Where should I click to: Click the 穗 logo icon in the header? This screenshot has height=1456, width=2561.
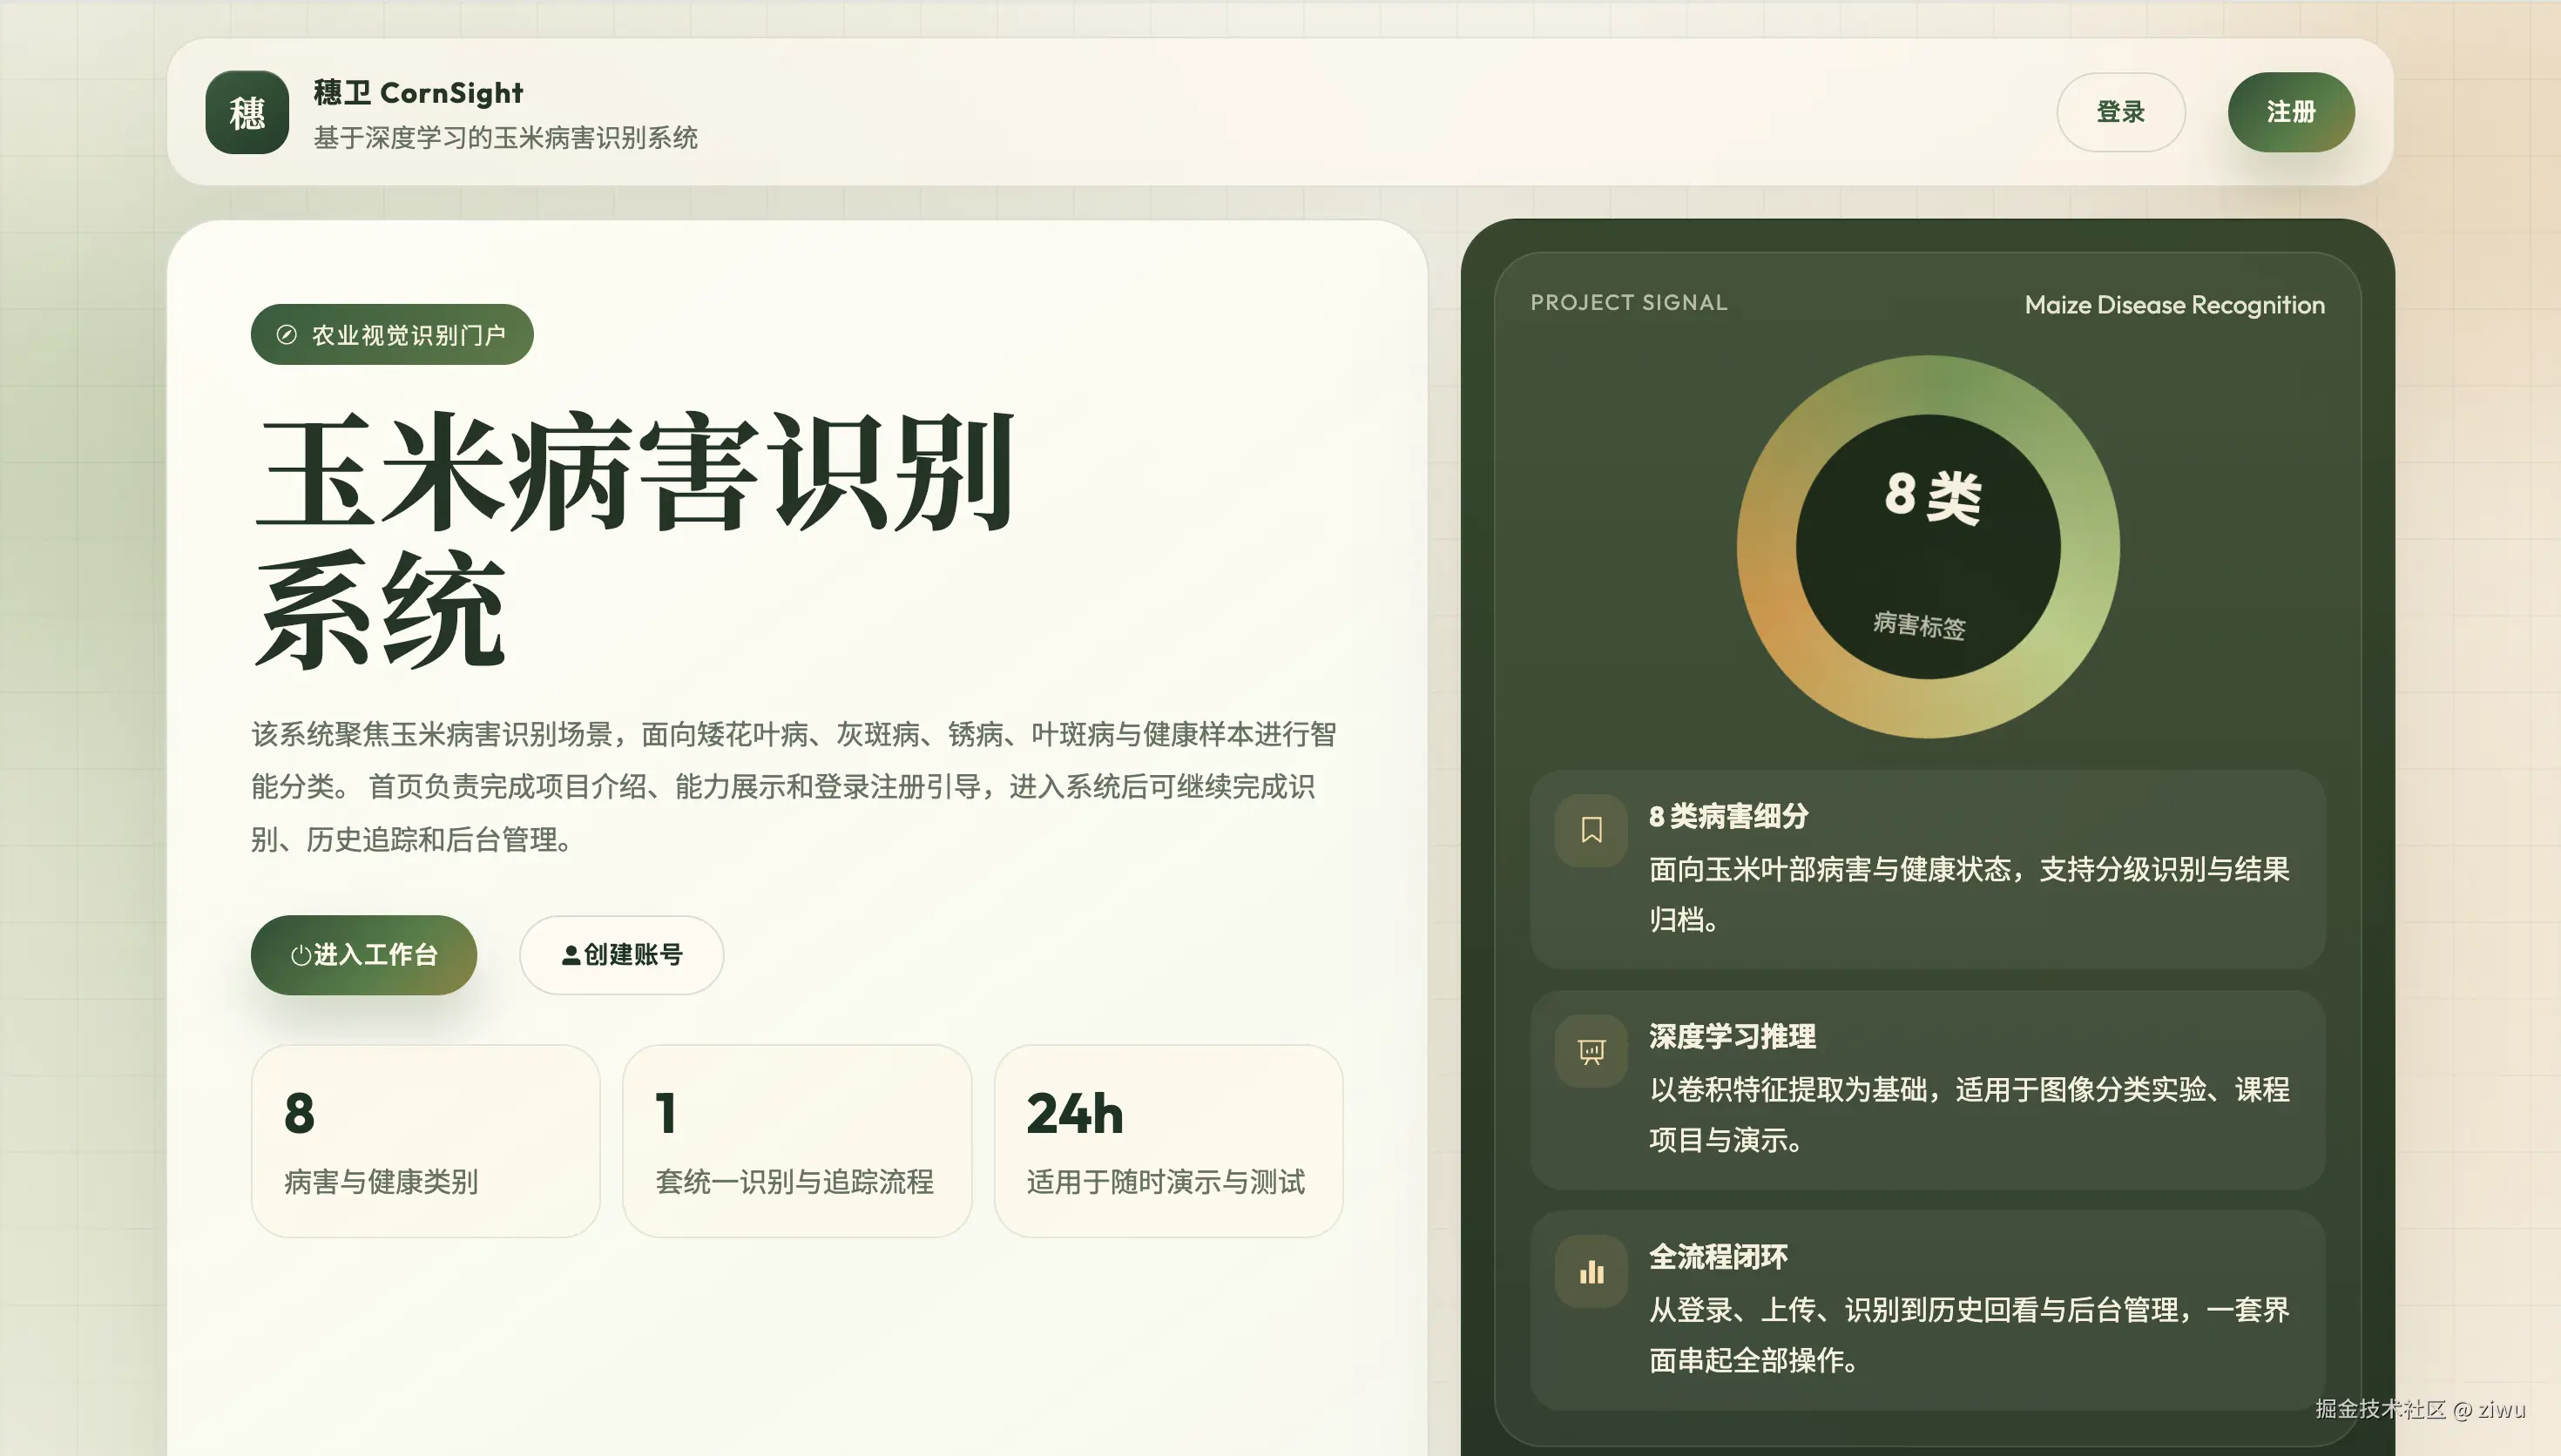(247, 112)
